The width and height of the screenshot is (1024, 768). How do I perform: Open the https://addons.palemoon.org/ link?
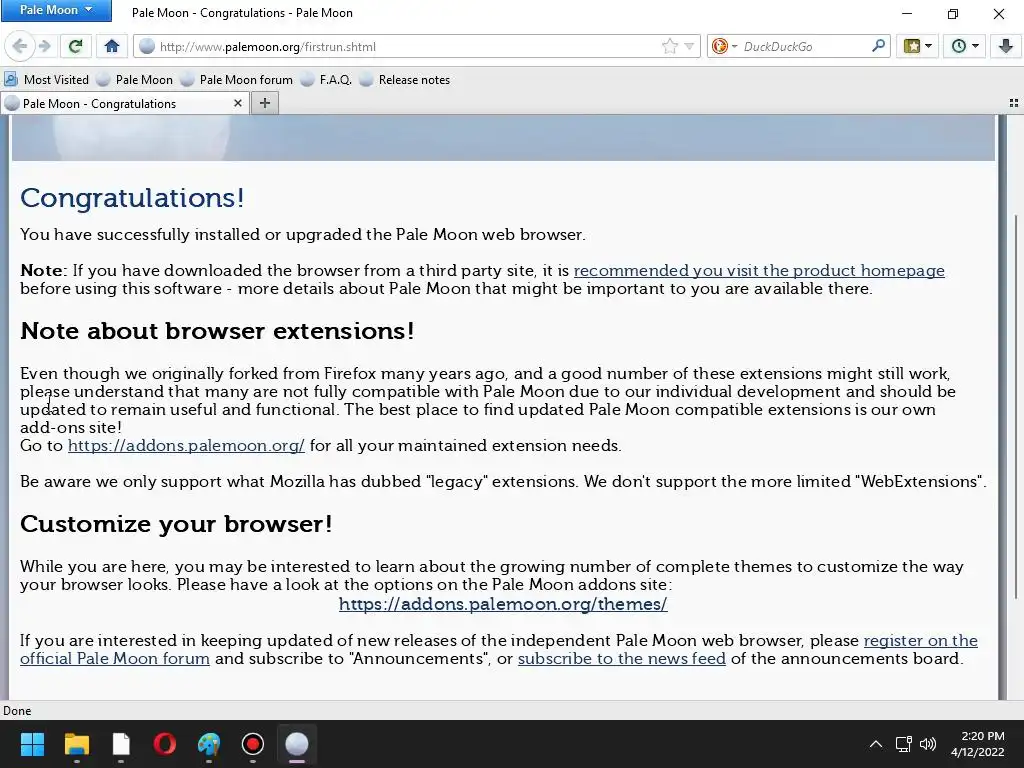coord(186,445)
